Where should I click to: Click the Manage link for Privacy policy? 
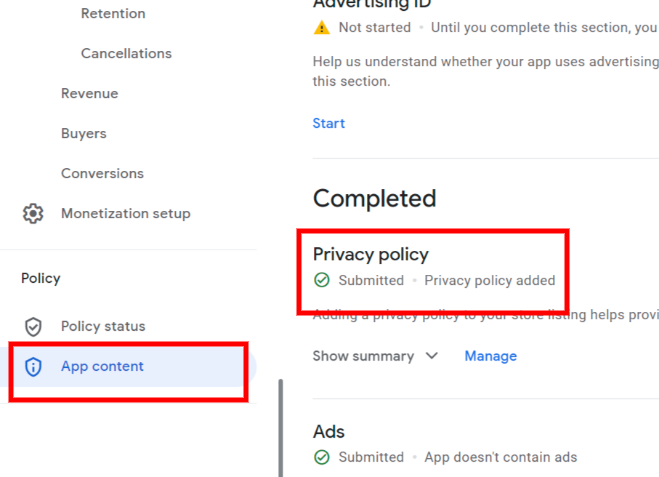pos(490,356)
